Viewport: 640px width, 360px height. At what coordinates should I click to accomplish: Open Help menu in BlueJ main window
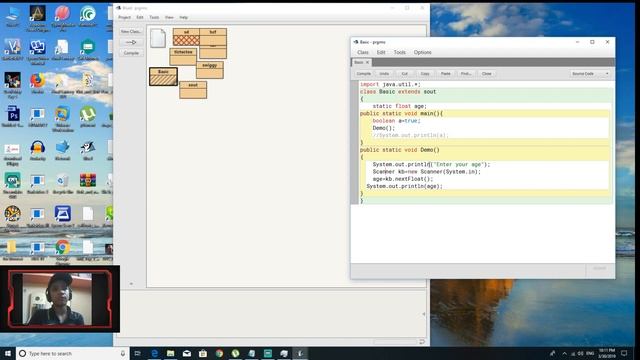click(184, 18)
